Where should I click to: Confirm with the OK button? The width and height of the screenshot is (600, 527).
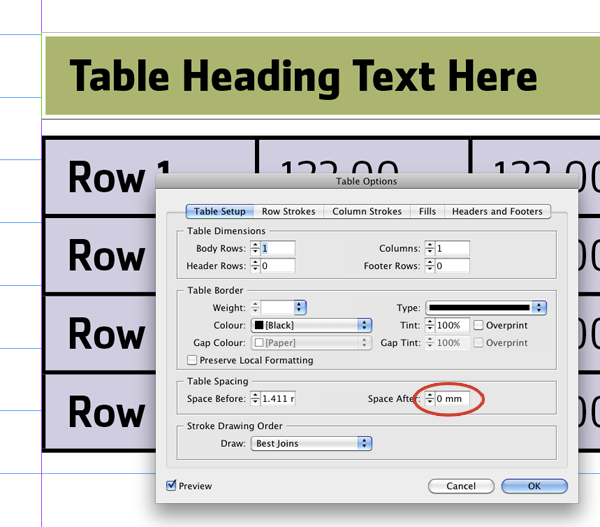[x=534, y=486]
